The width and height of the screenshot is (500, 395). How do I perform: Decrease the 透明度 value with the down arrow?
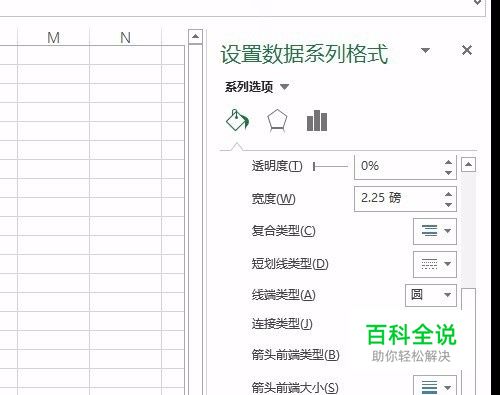click(x=448, y=172)
